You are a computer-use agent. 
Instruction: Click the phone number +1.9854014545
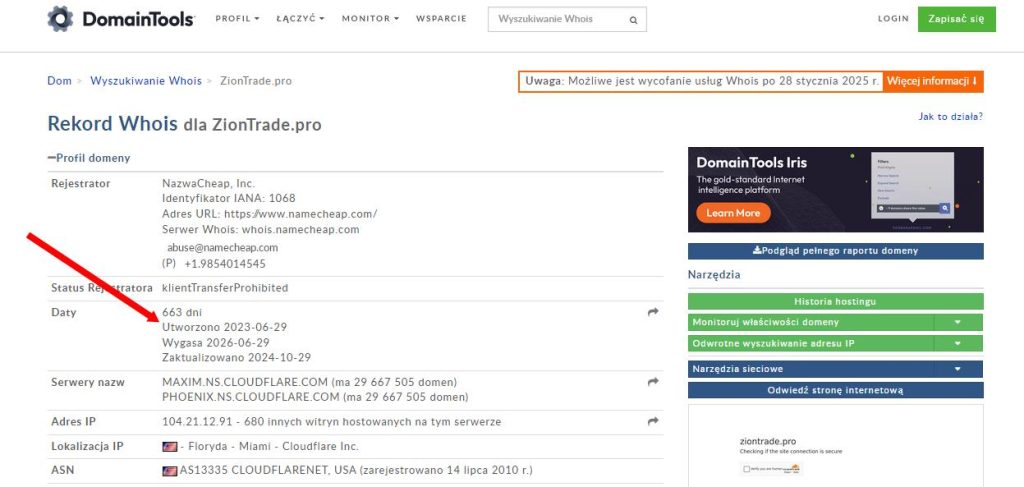225,264
